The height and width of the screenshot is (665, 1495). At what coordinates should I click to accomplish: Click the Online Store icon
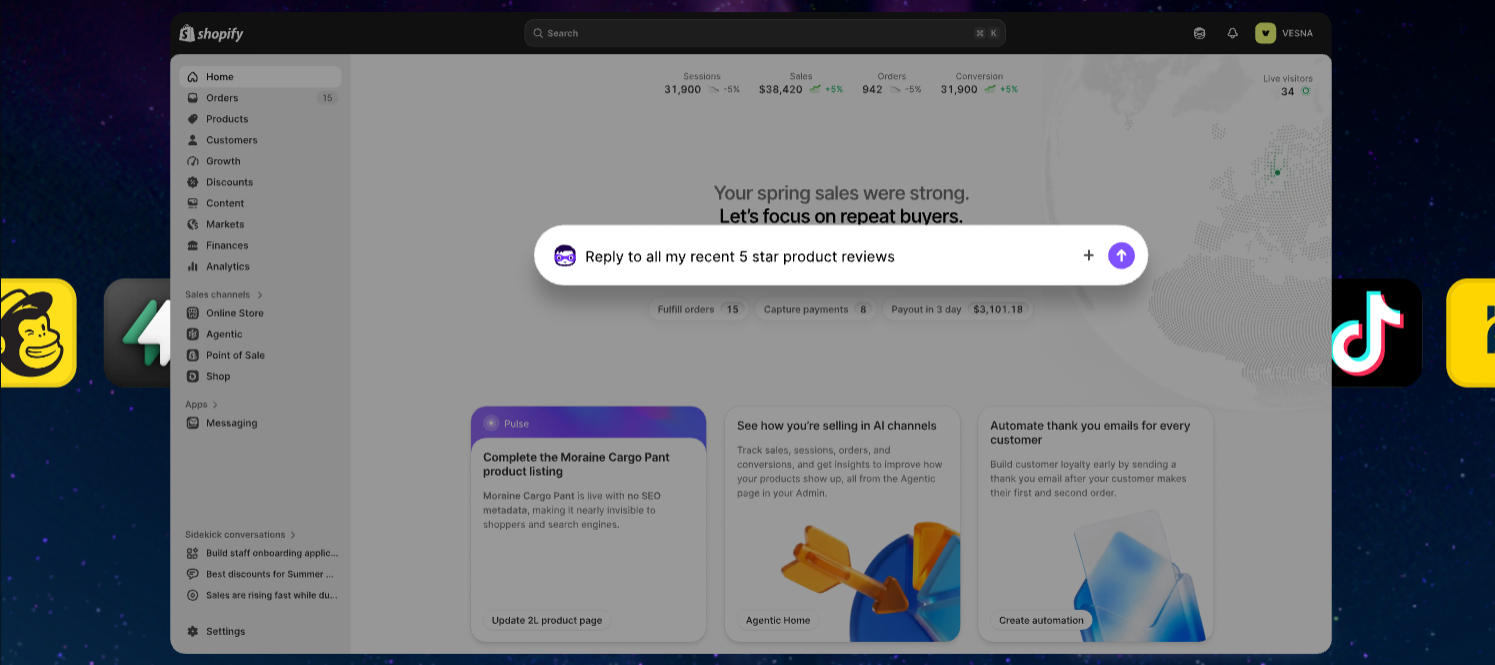point(193,313)
